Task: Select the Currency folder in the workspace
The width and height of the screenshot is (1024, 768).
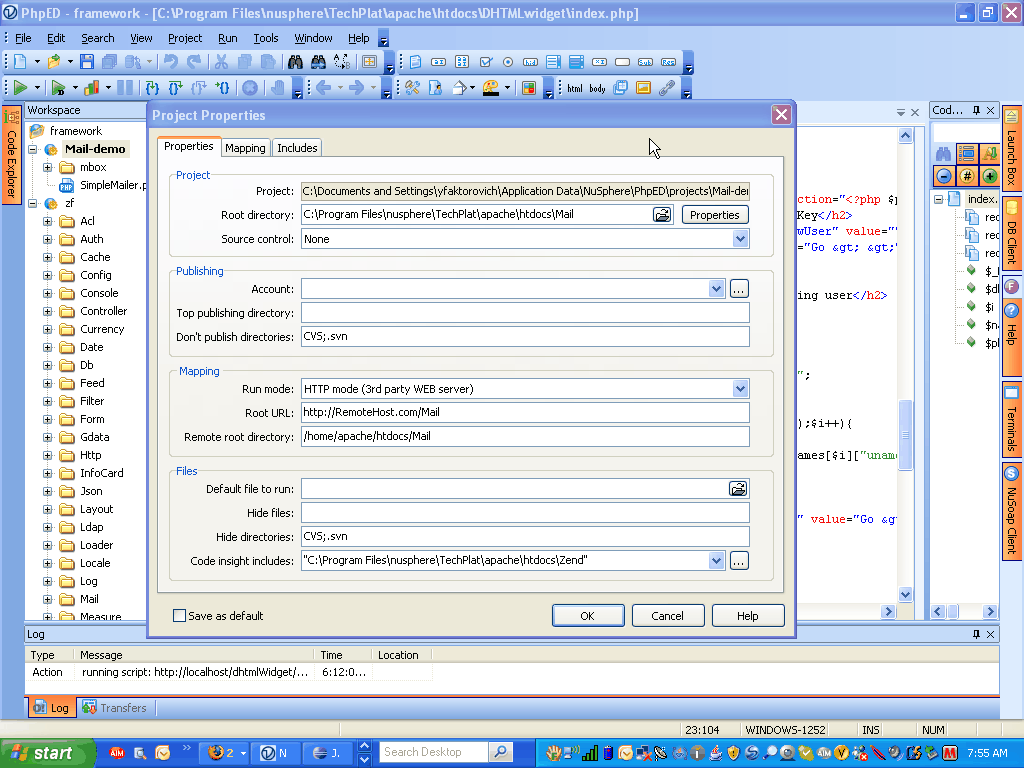Action: (x=101, y=329)
